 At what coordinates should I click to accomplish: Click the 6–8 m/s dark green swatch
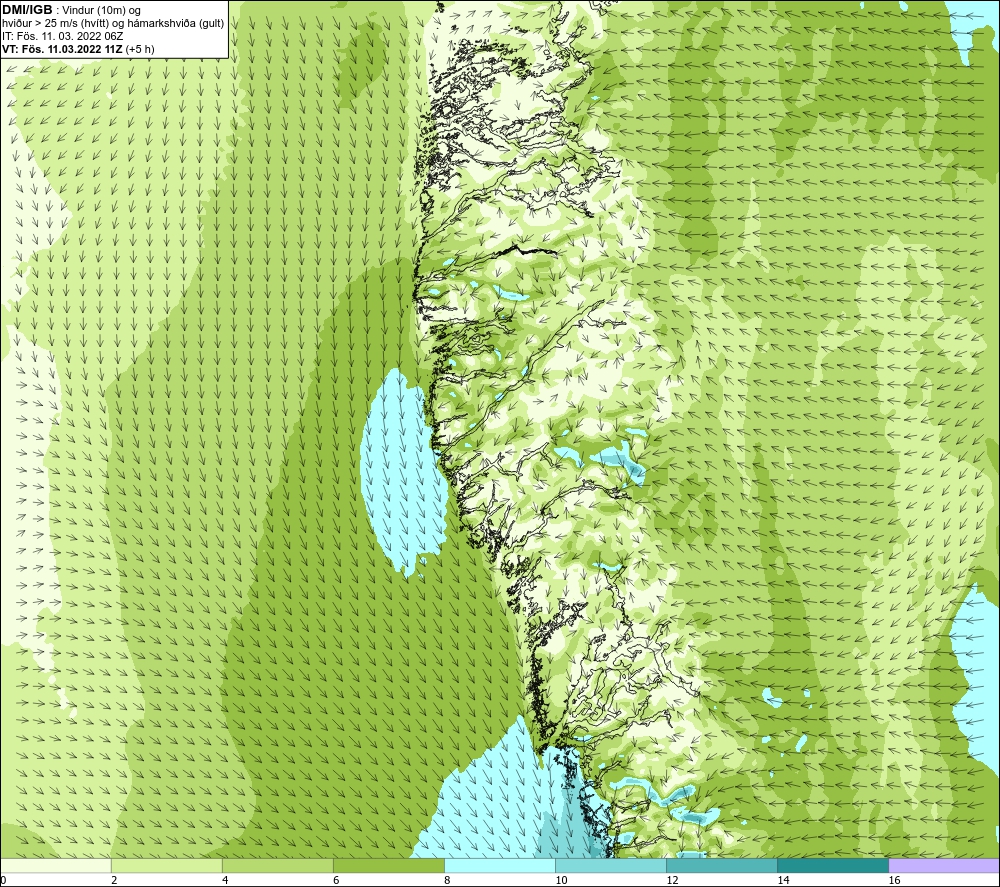click(x=388, y=865)
